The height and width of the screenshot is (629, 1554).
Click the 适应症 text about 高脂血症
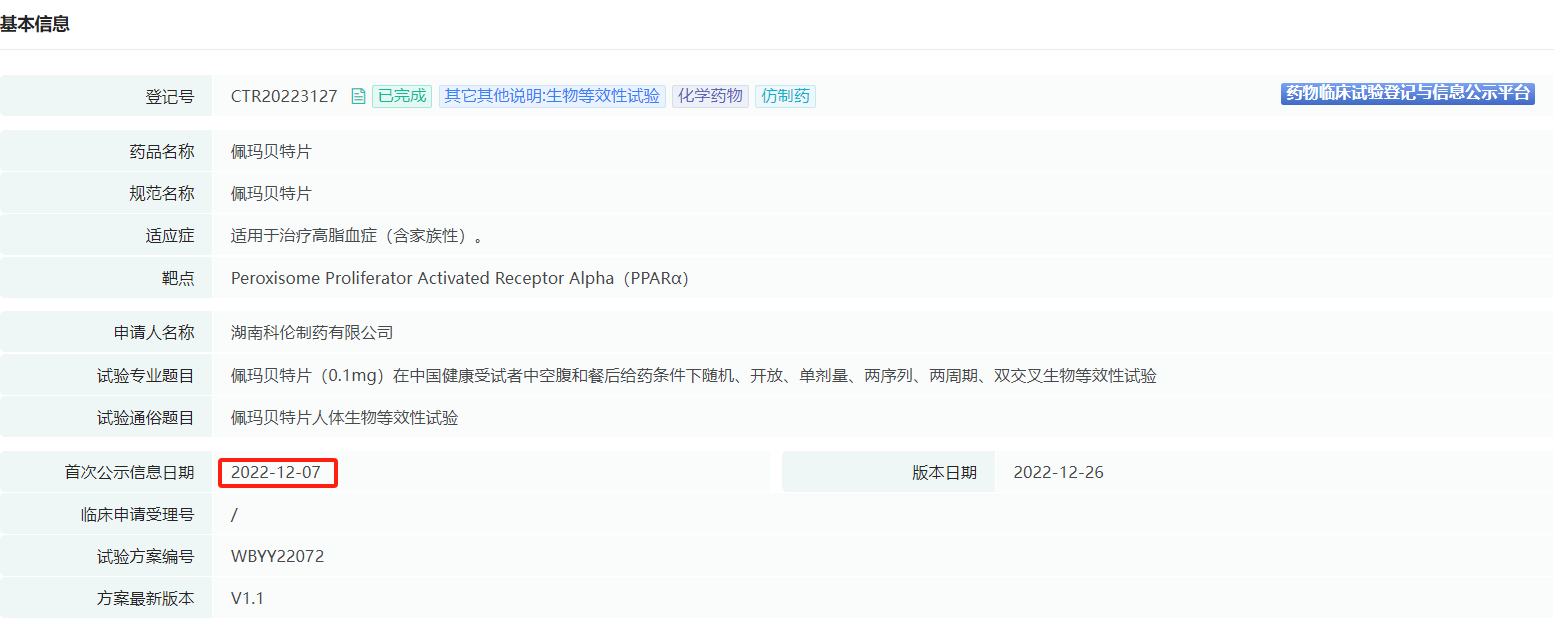click(x=357, y=237)
